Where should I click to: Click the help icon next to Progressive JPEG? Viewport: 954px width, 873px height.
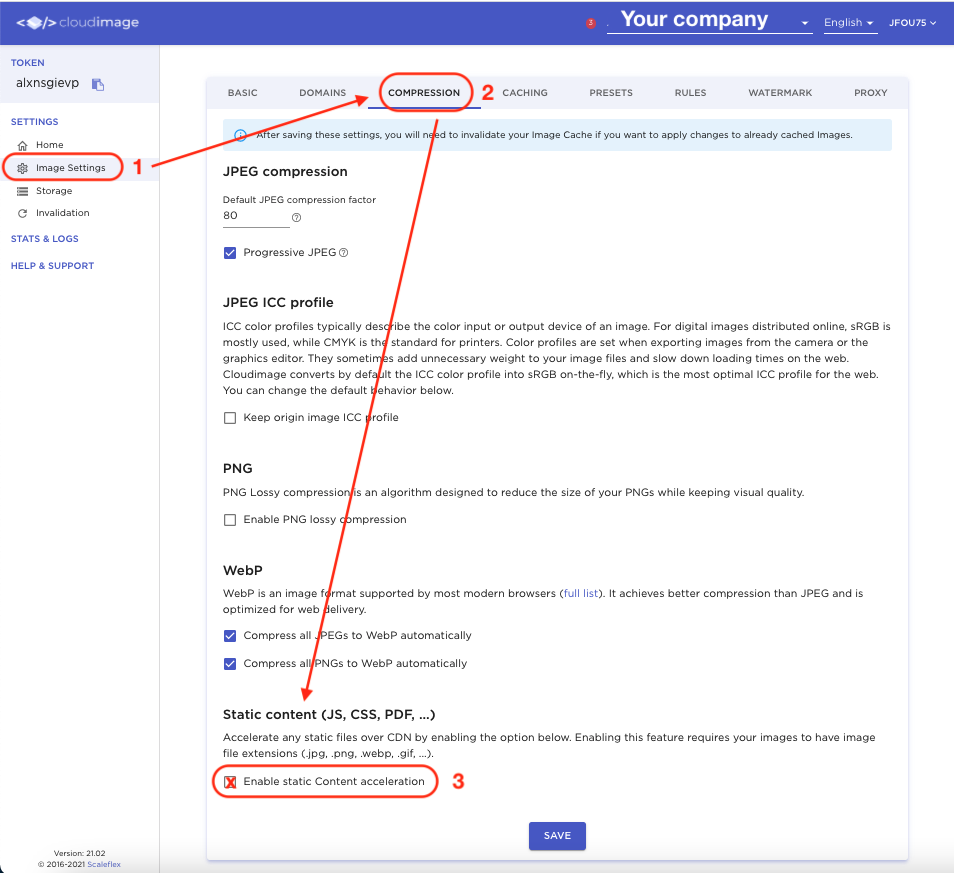pyautogui.click(x=344, y=253)
